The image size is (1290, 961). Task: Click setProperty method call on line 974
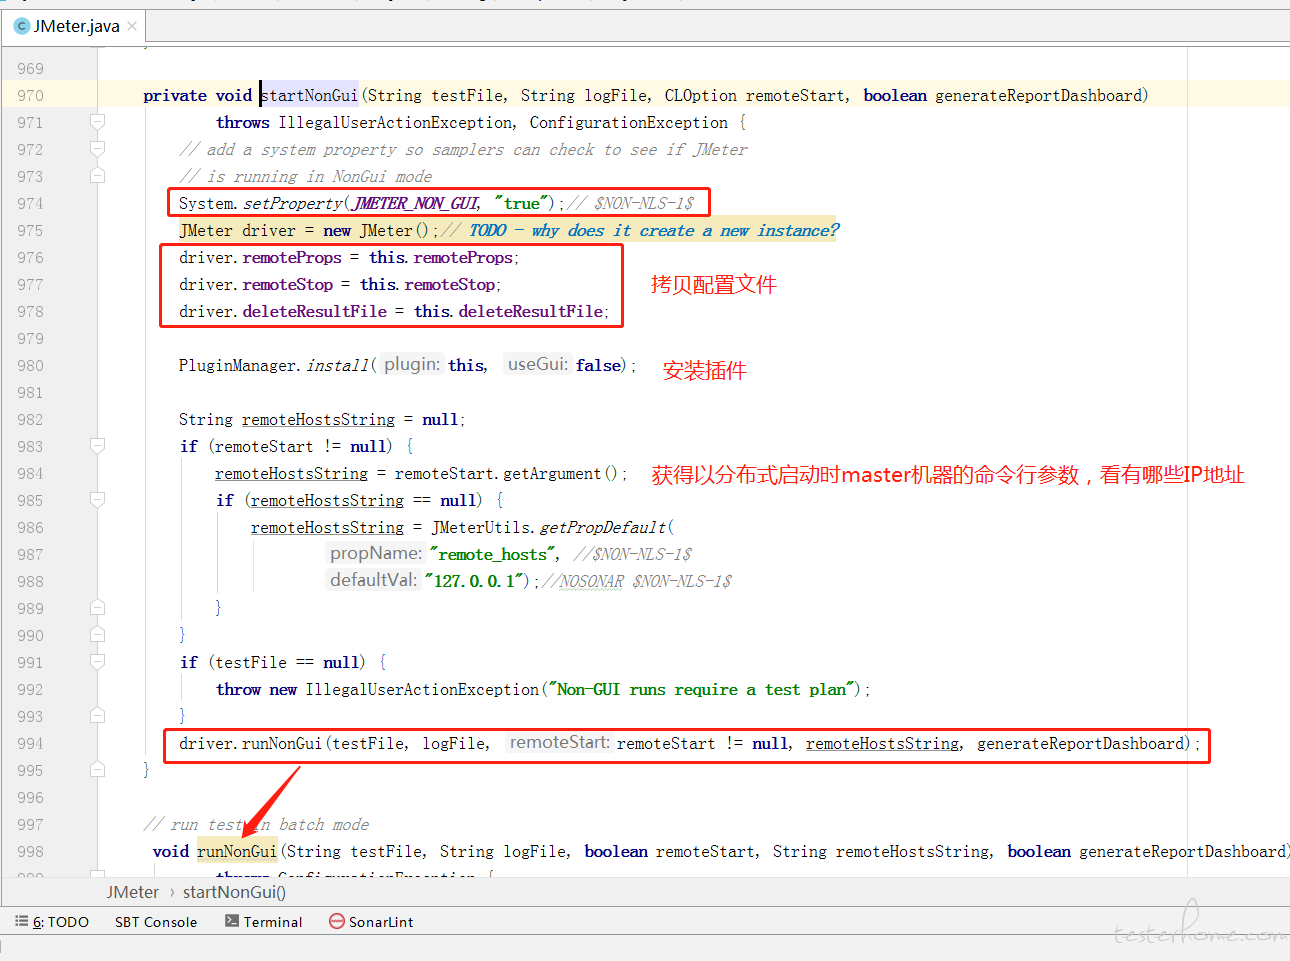[x=293, y=203]
